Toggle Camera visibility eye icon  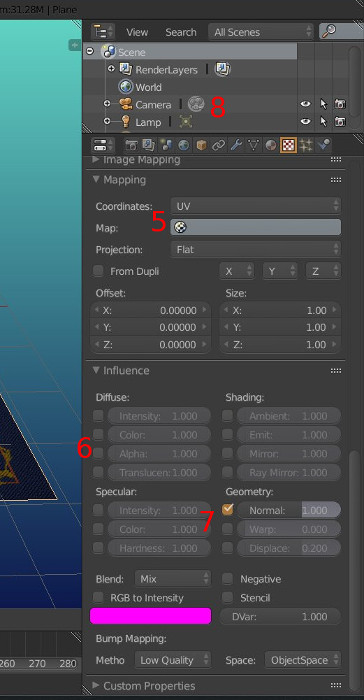(305, 104)
